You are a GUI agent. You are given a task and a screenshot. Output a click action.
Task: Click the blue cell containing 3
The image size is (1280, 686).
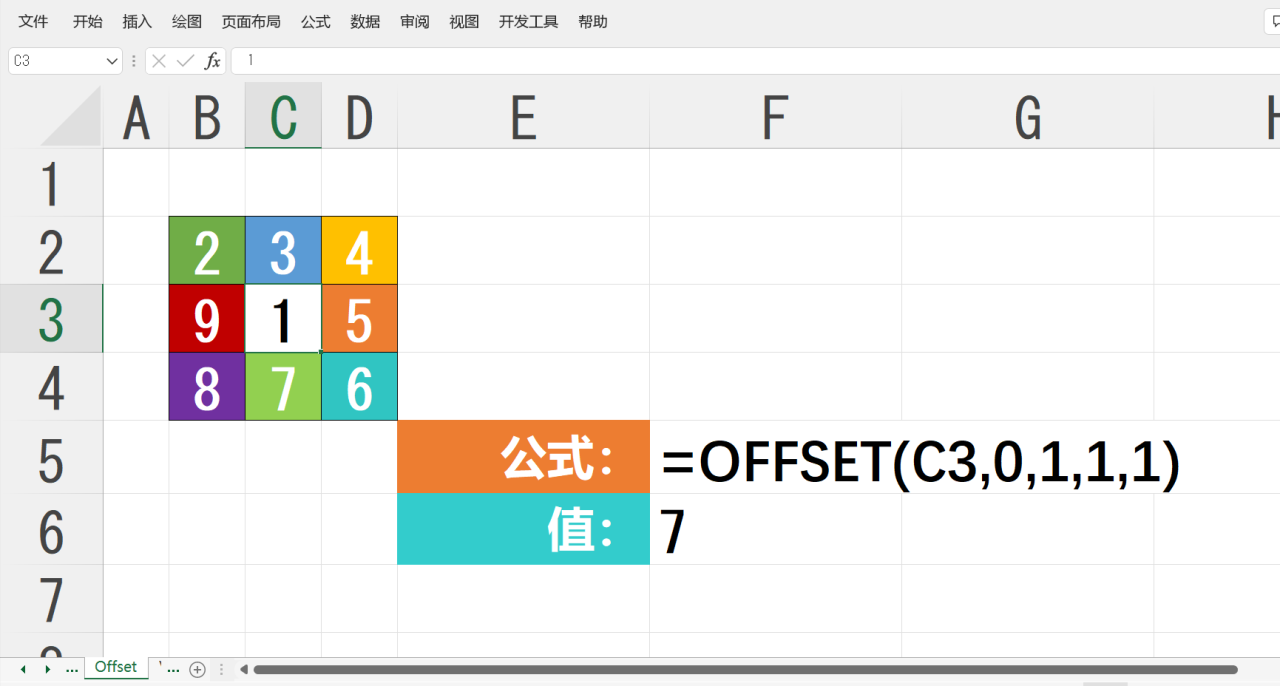click(x=283, y=251)
